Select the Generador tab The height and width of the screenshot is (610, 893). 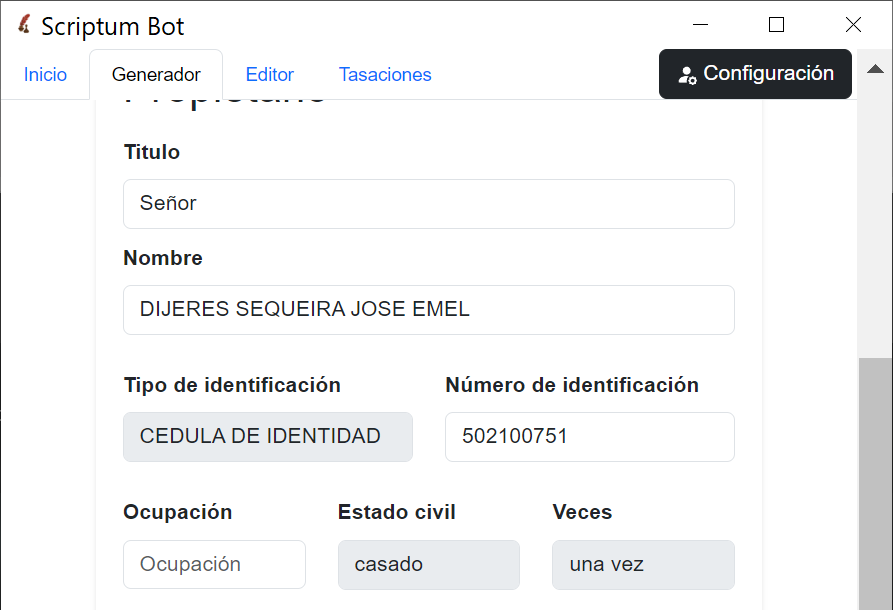coord(156,75)
